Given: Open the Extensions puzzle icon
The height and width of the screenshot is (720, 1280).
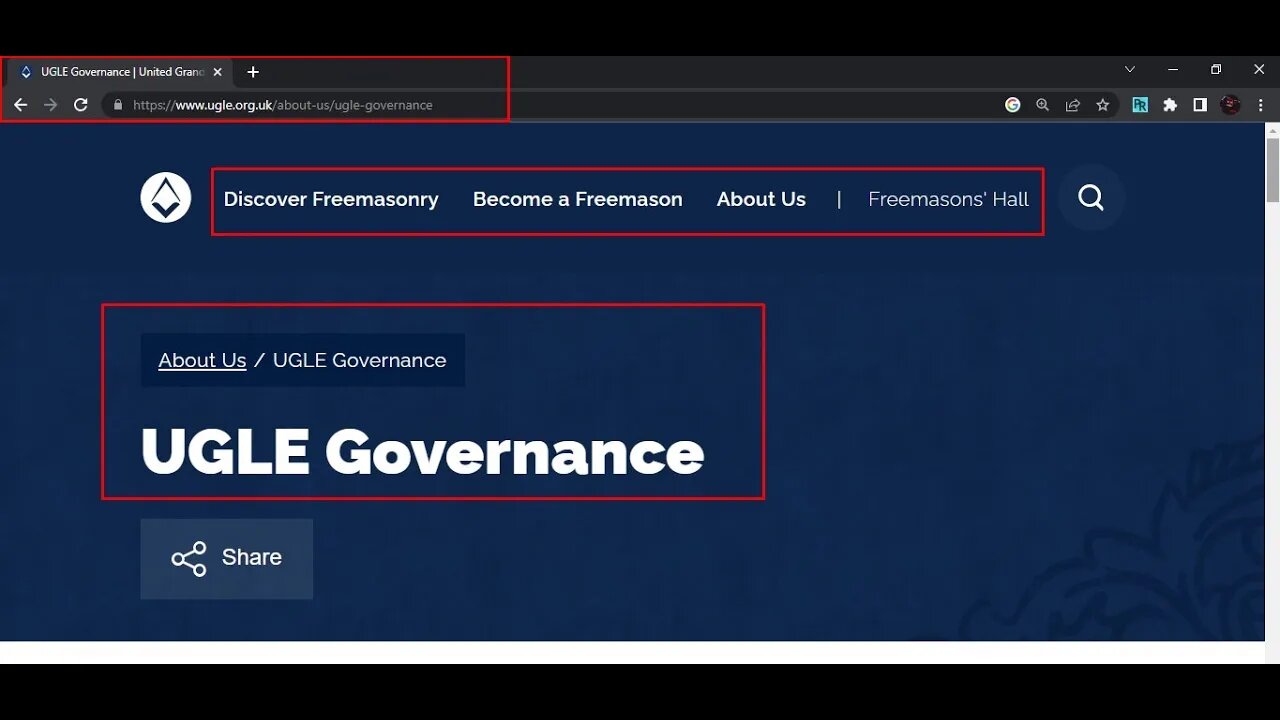Looking at the screenshot, I should [1170, 105].
